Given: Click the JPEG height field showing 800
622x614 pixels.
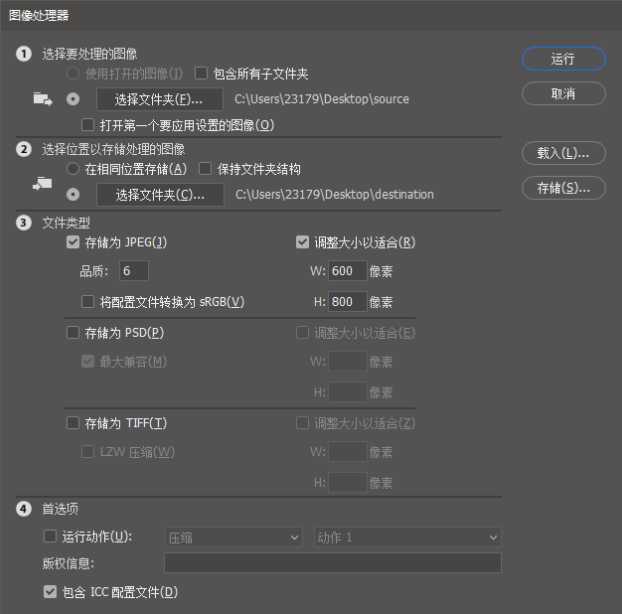Looking at the screenshot, I should tap(347, 302).
